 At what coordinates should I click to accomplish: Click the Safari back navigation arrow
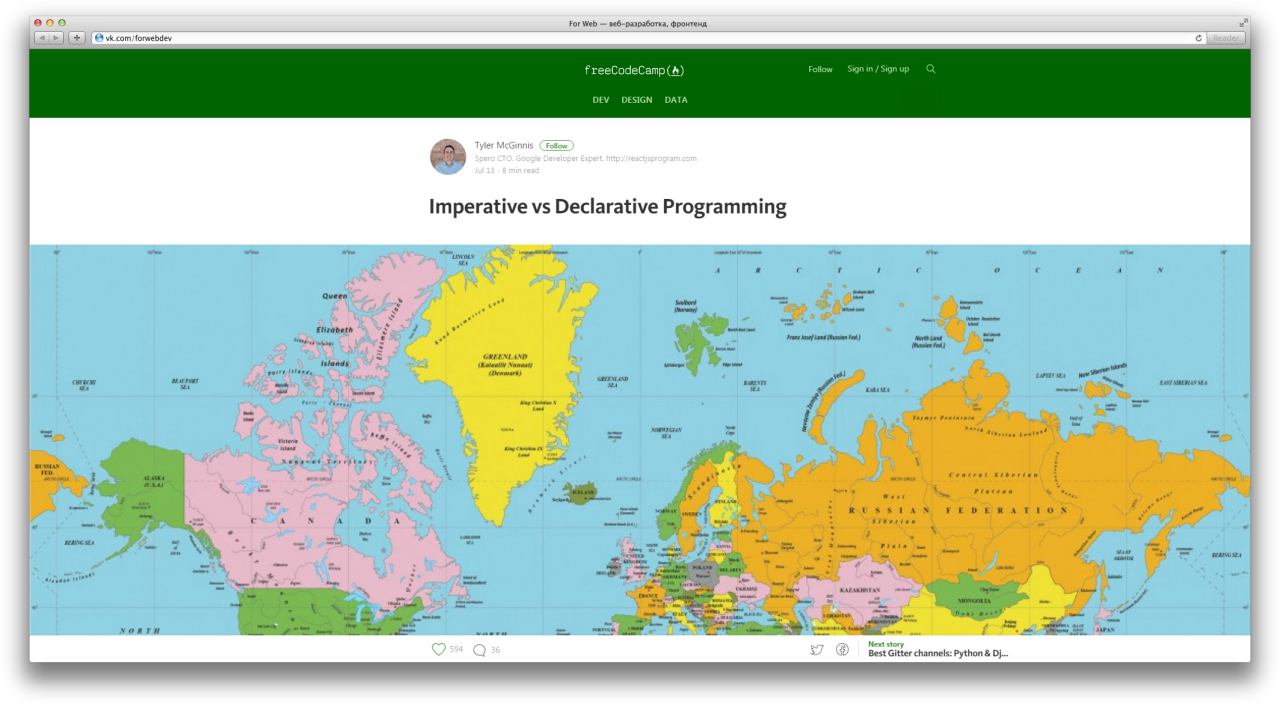[42, 38]
